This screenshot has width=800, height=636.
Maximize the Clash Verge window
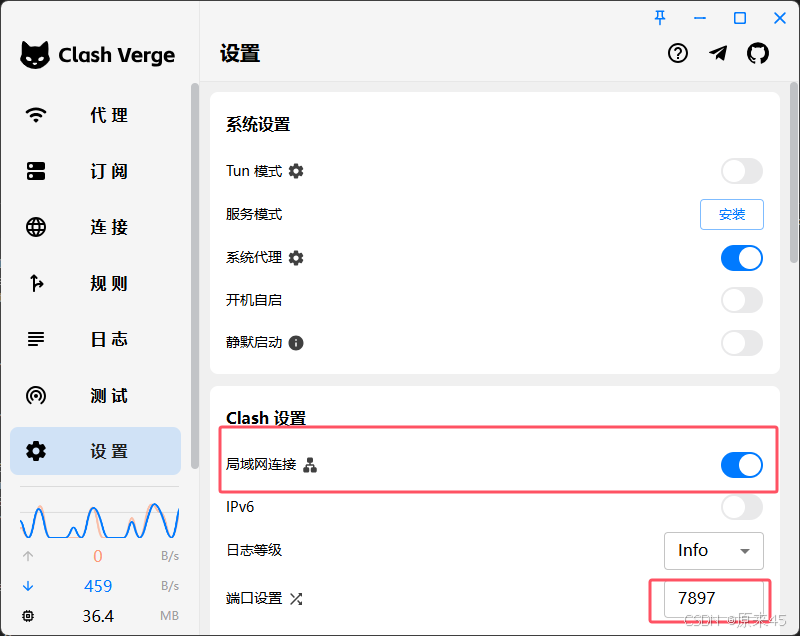point(740,18)
